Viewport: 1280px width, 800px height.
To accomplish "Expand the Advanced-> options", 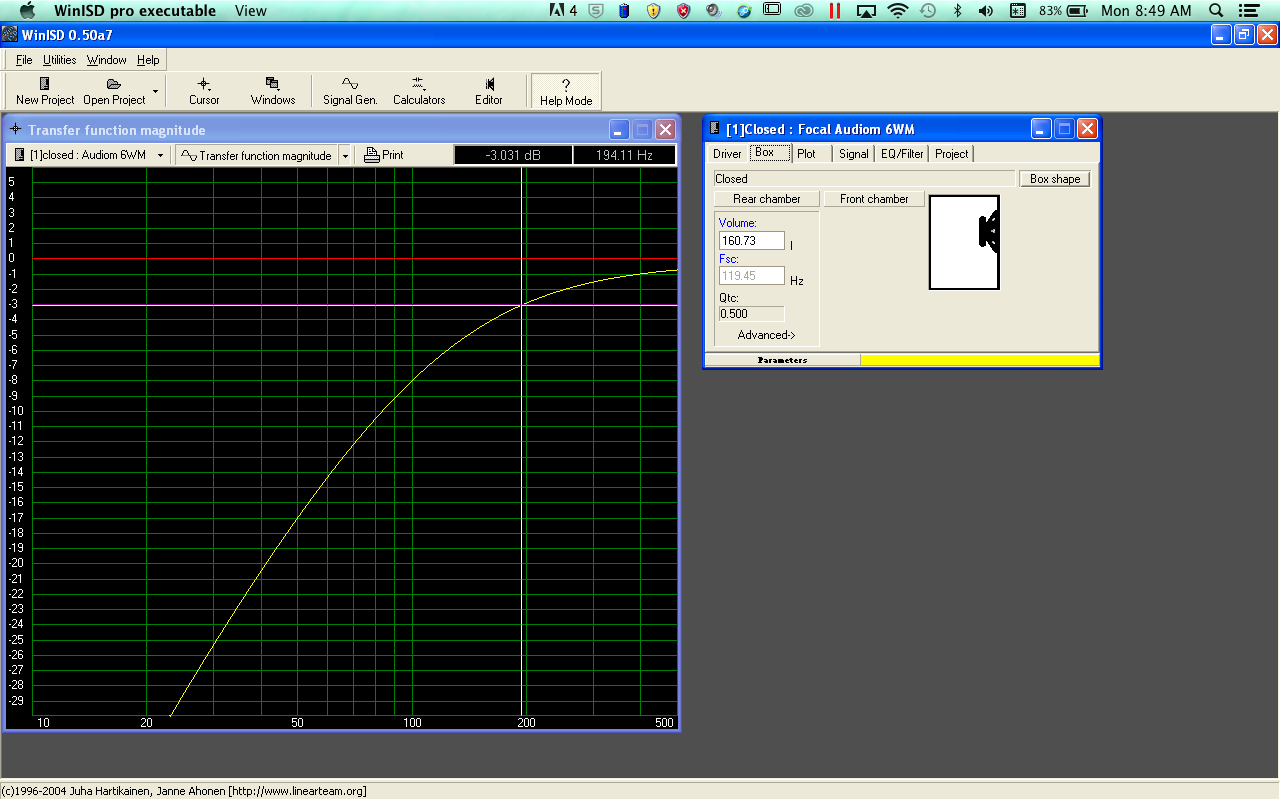I will pos(767,335).
